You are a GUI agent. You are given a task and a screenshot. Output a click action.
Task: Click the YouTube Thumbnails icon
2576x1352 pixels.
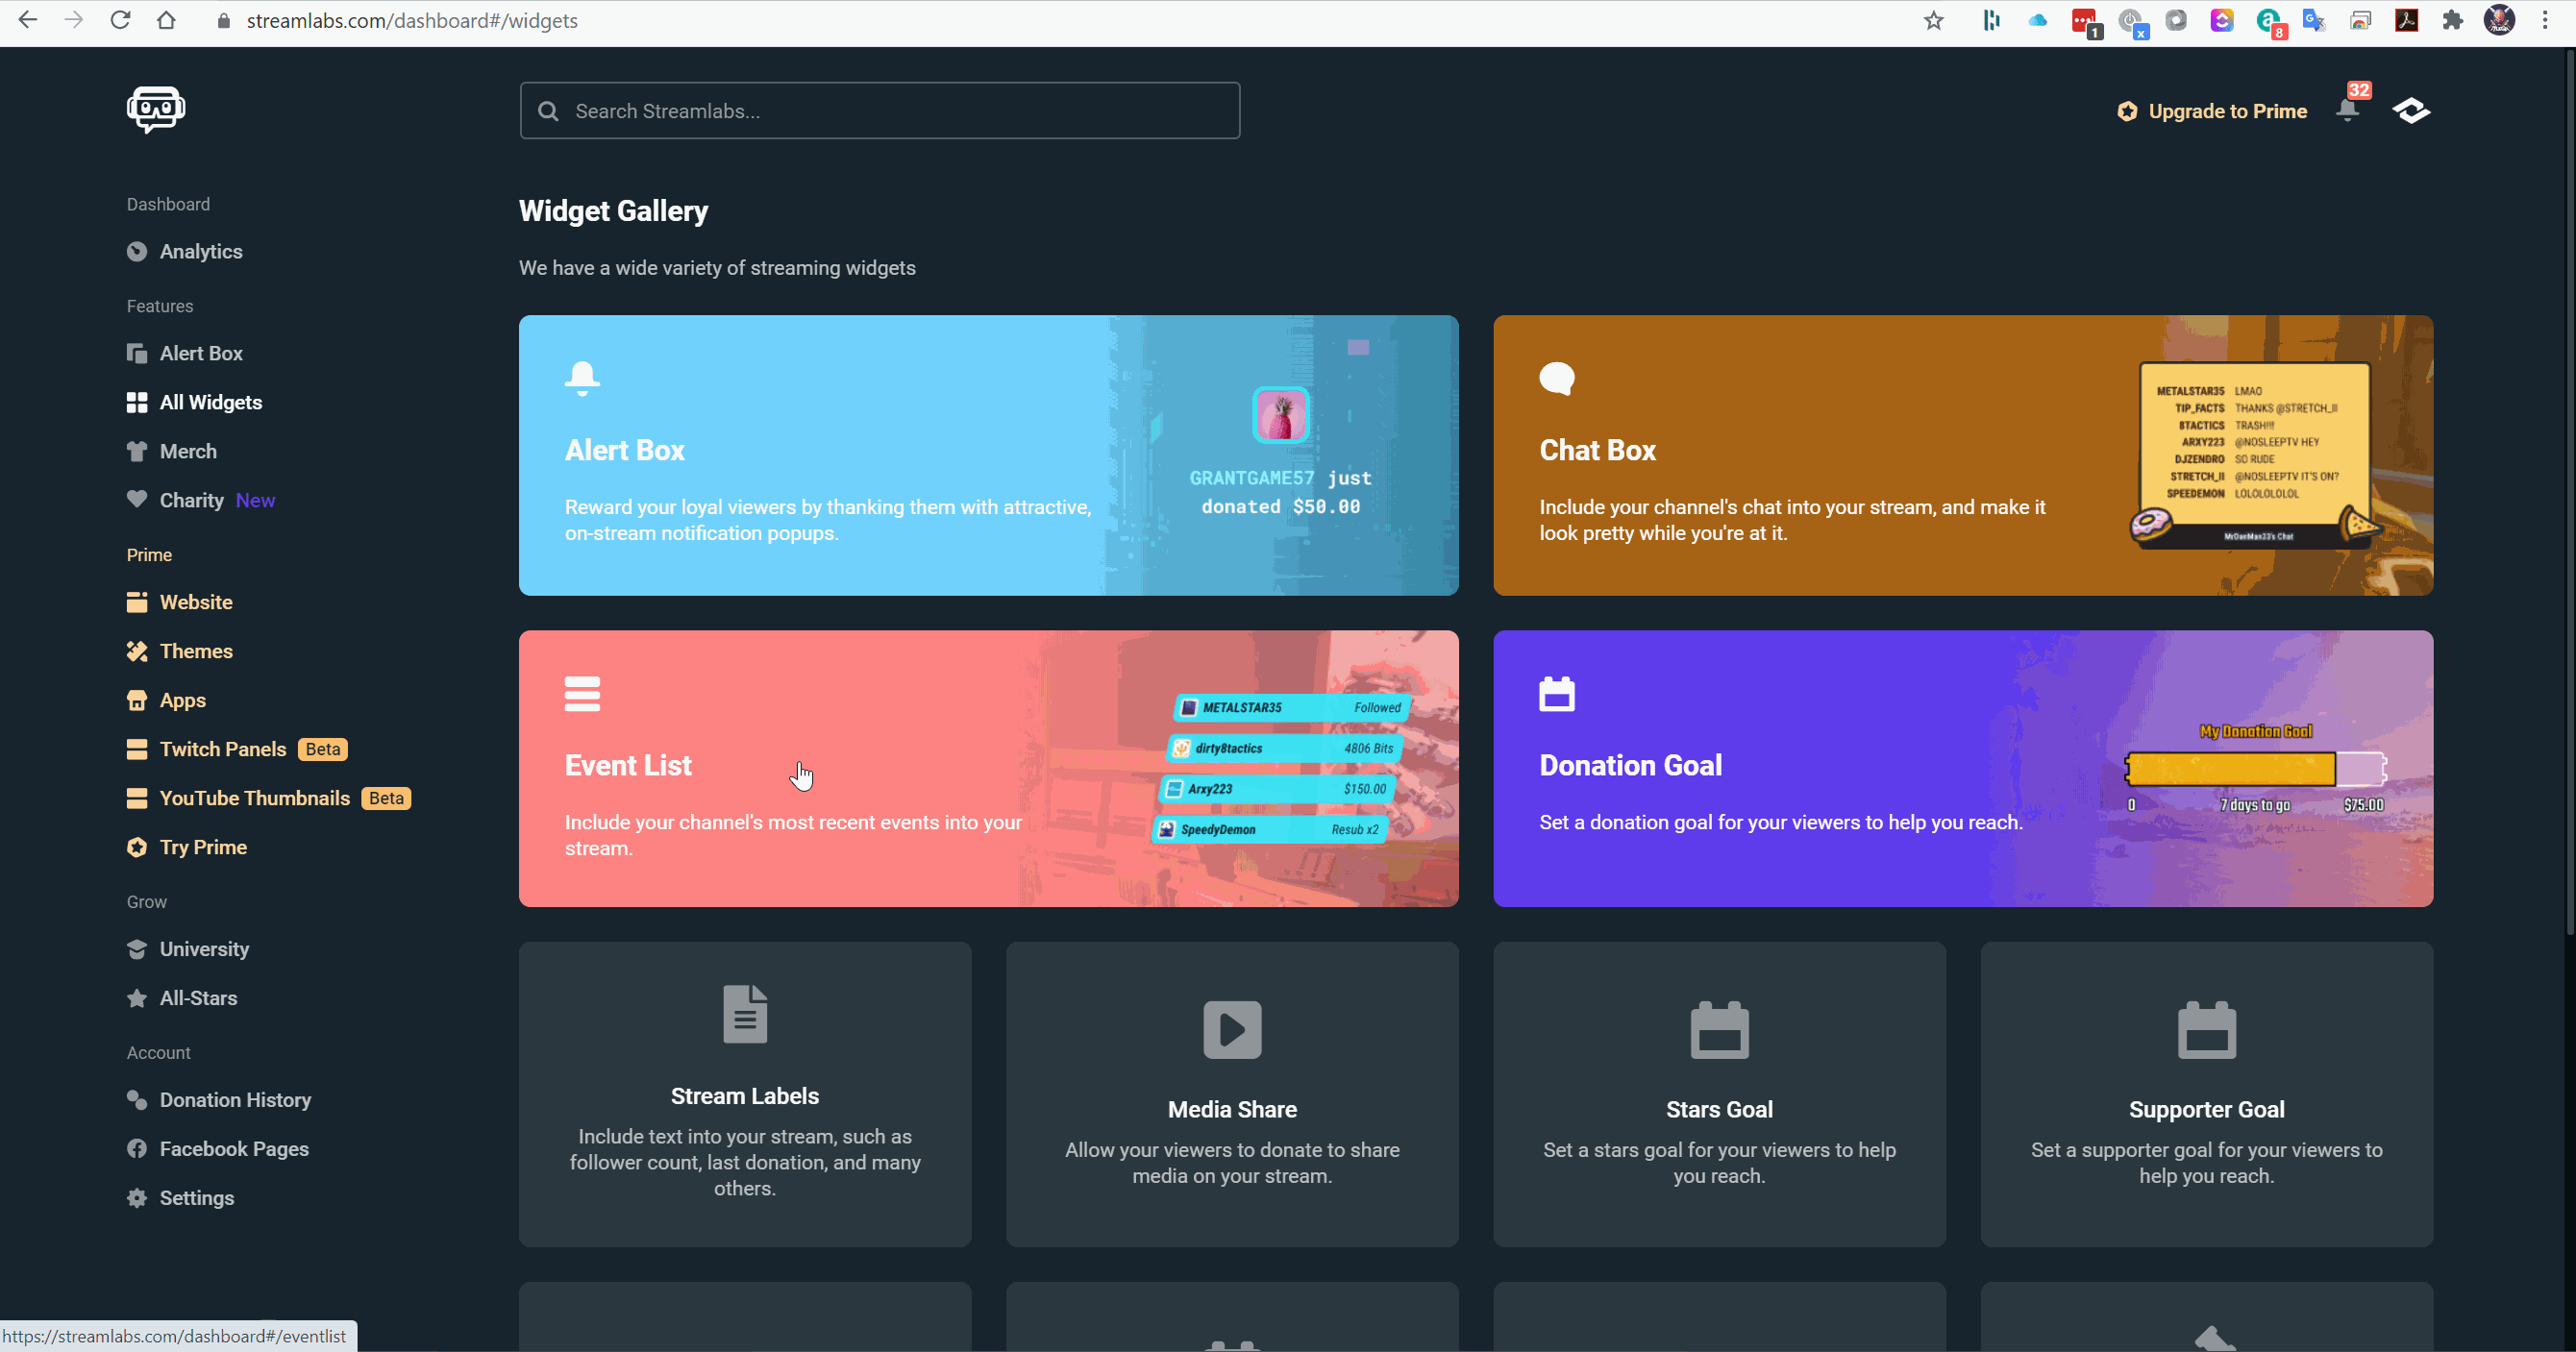tap(137, 798)
